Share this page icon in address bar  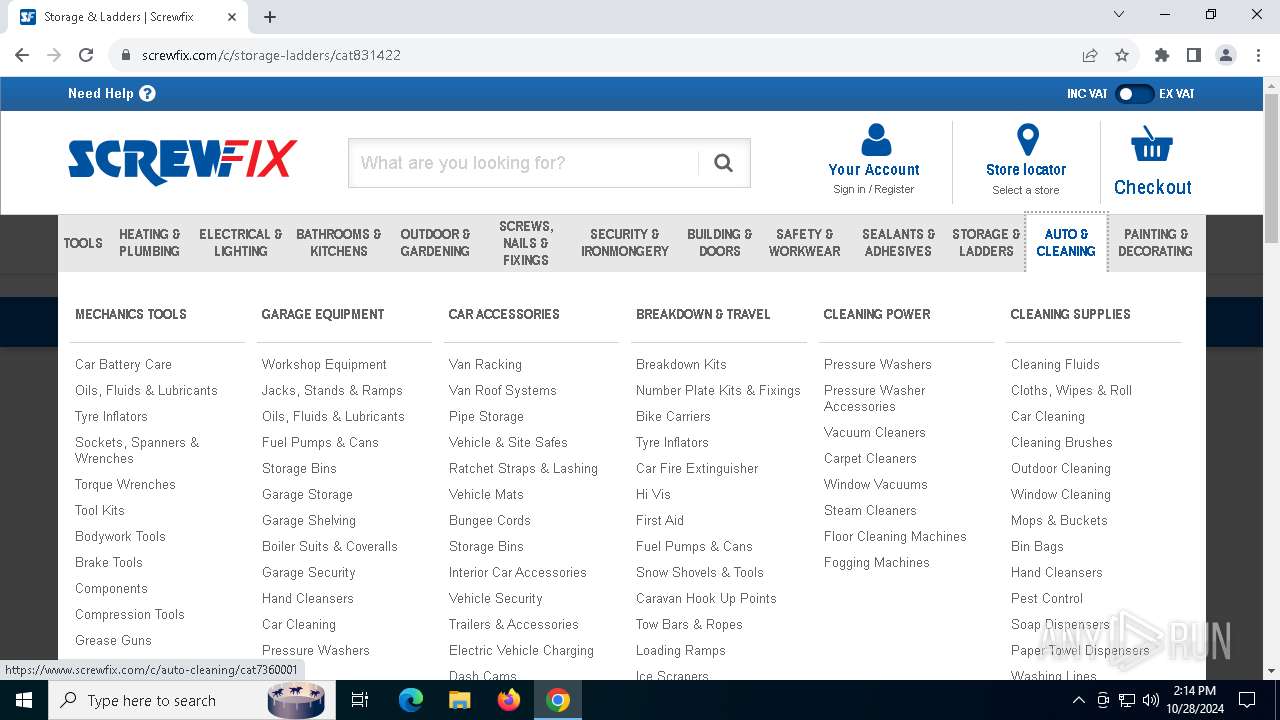coord(1090,55)
